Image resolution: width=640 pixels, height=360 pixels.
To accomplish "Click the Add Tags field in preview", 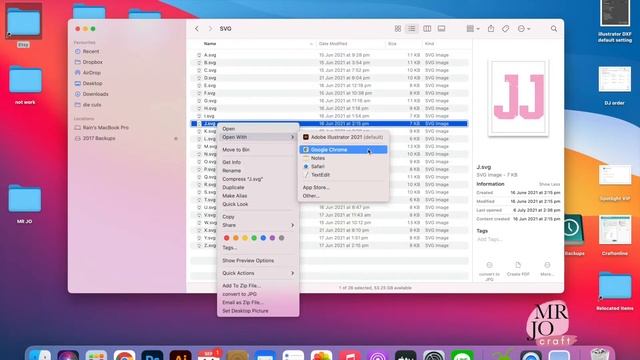I will tap(490, 239).
